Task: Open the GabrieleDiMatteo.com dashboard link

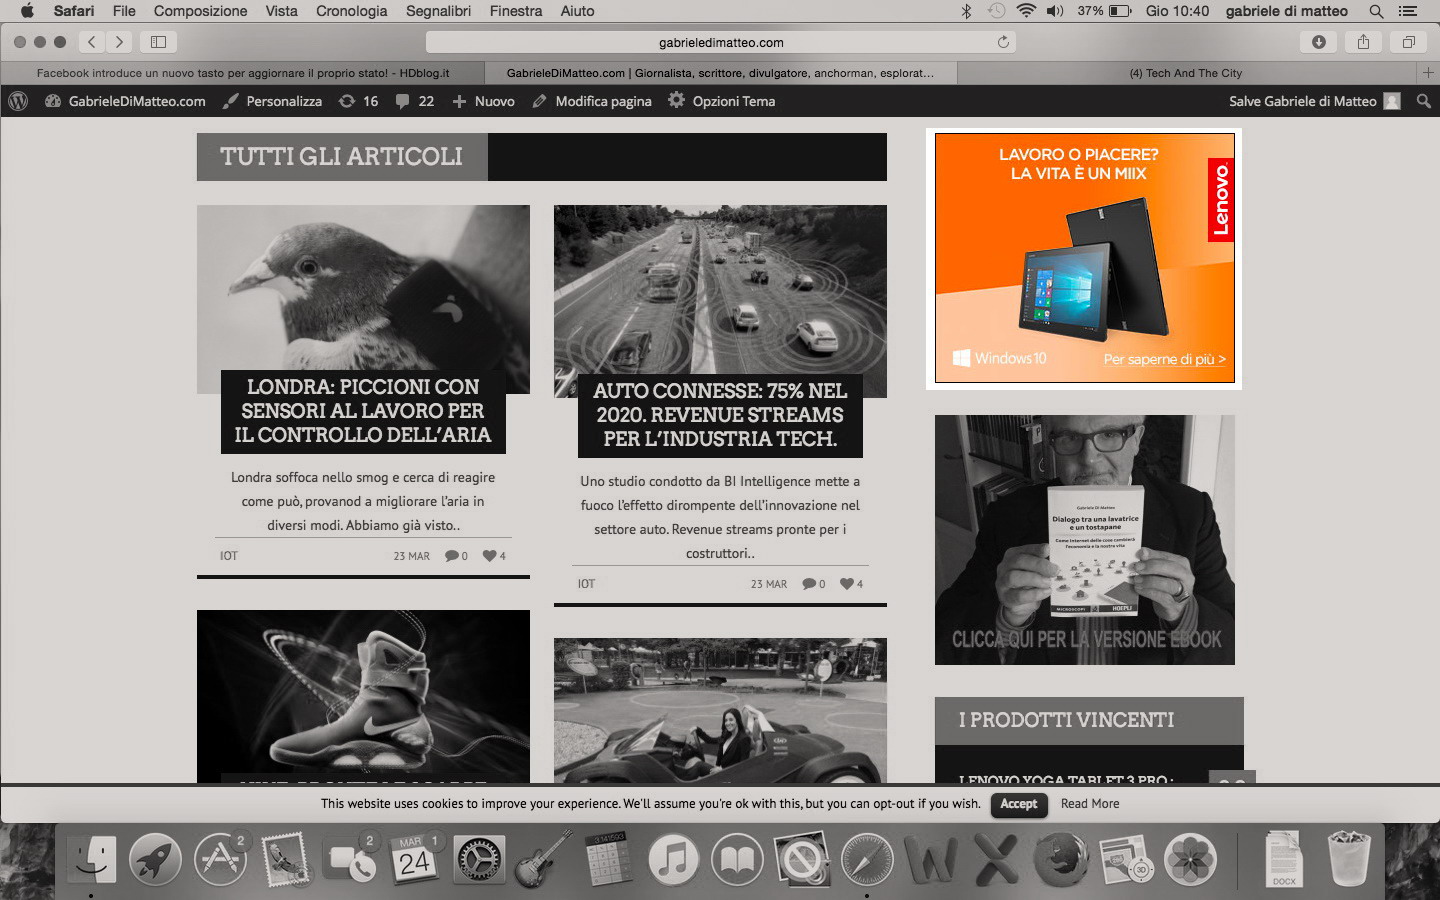Action: 126,101
